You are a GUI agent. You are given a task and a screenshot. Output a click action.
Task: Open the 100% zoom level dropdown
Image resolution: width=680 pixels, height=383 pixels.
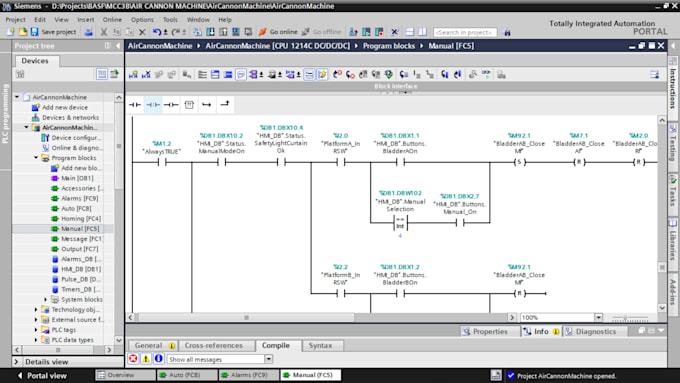tap(598, 318)
